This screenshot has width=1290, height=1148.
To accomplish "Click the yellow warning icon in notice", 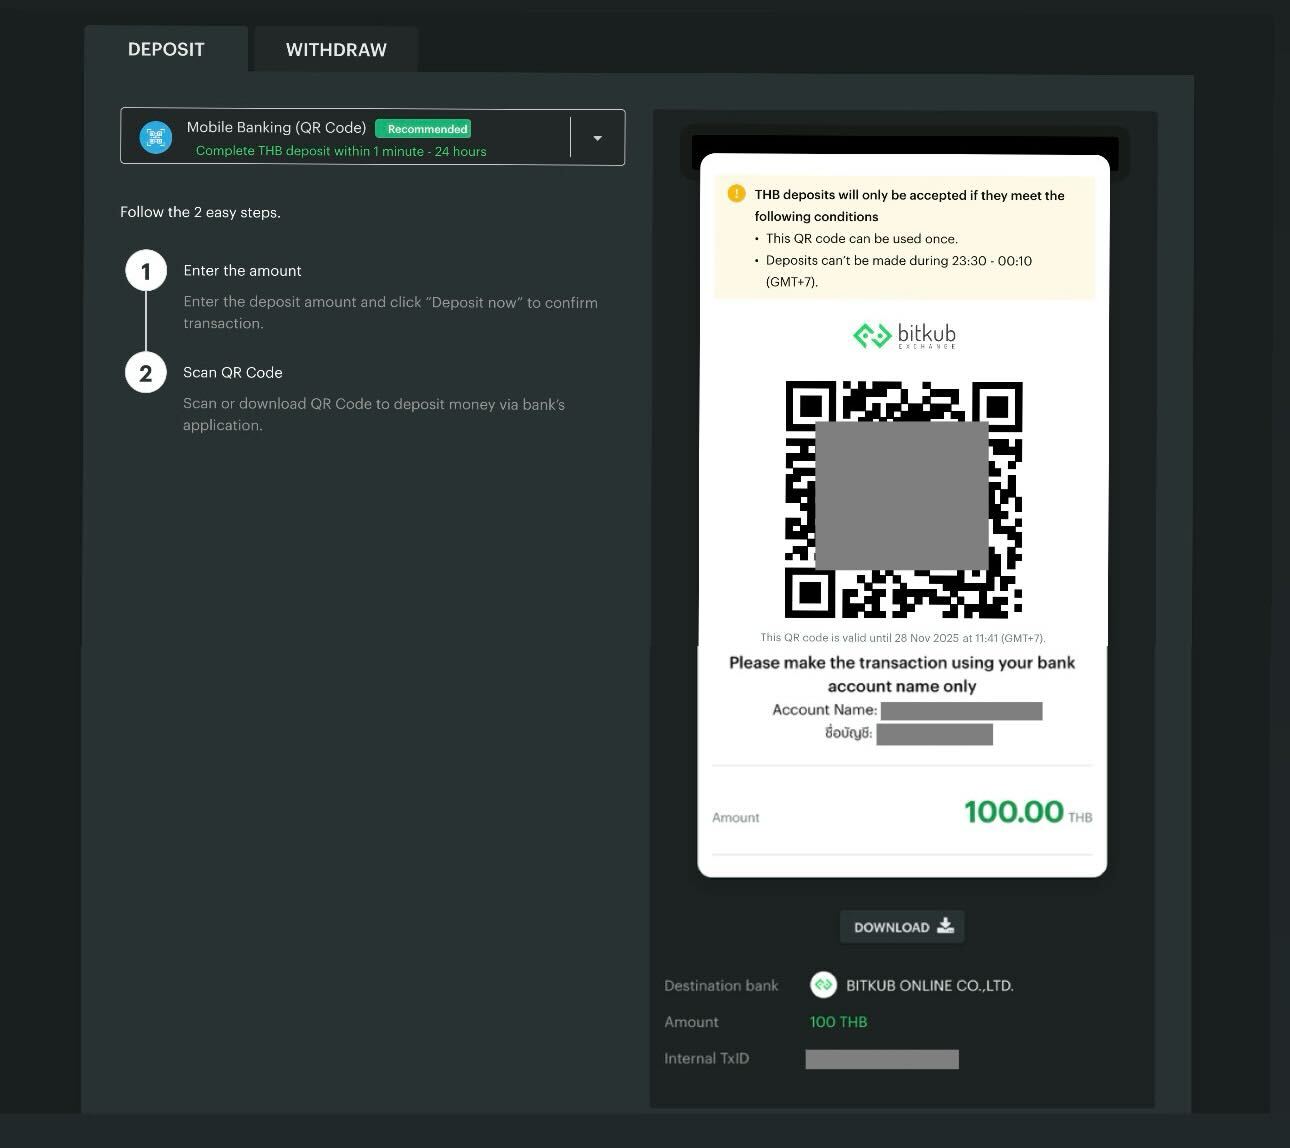I will point(736,194).
